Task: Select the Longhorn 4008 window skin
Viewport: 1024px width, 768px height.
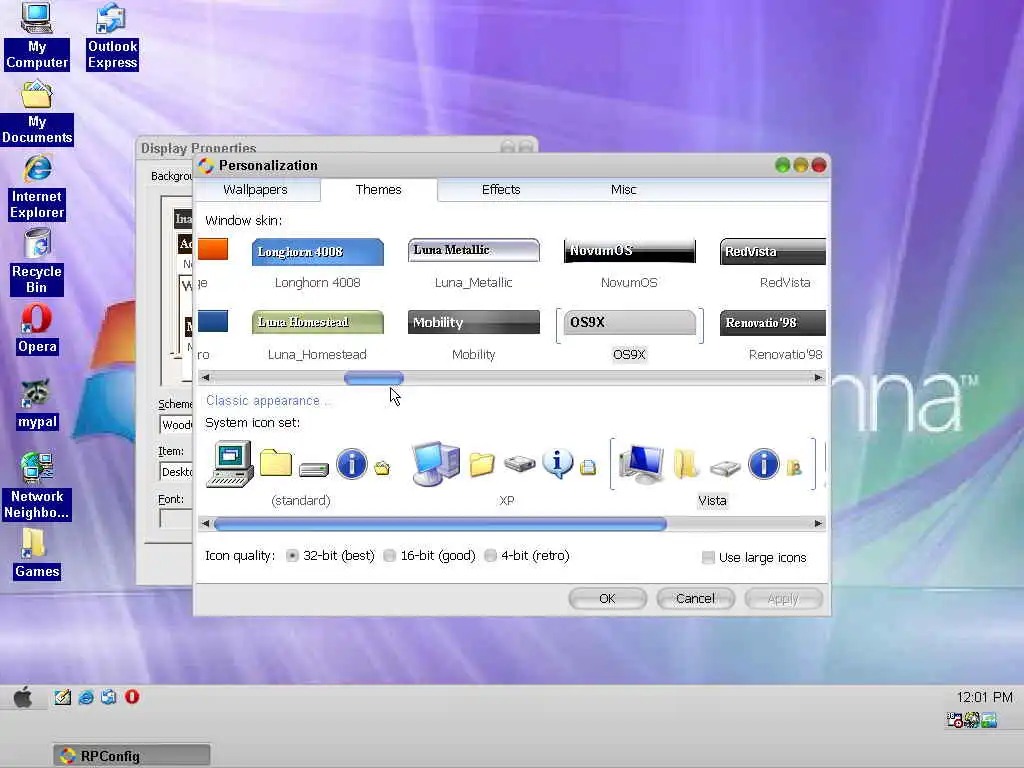Action: (x=317, y=264)
